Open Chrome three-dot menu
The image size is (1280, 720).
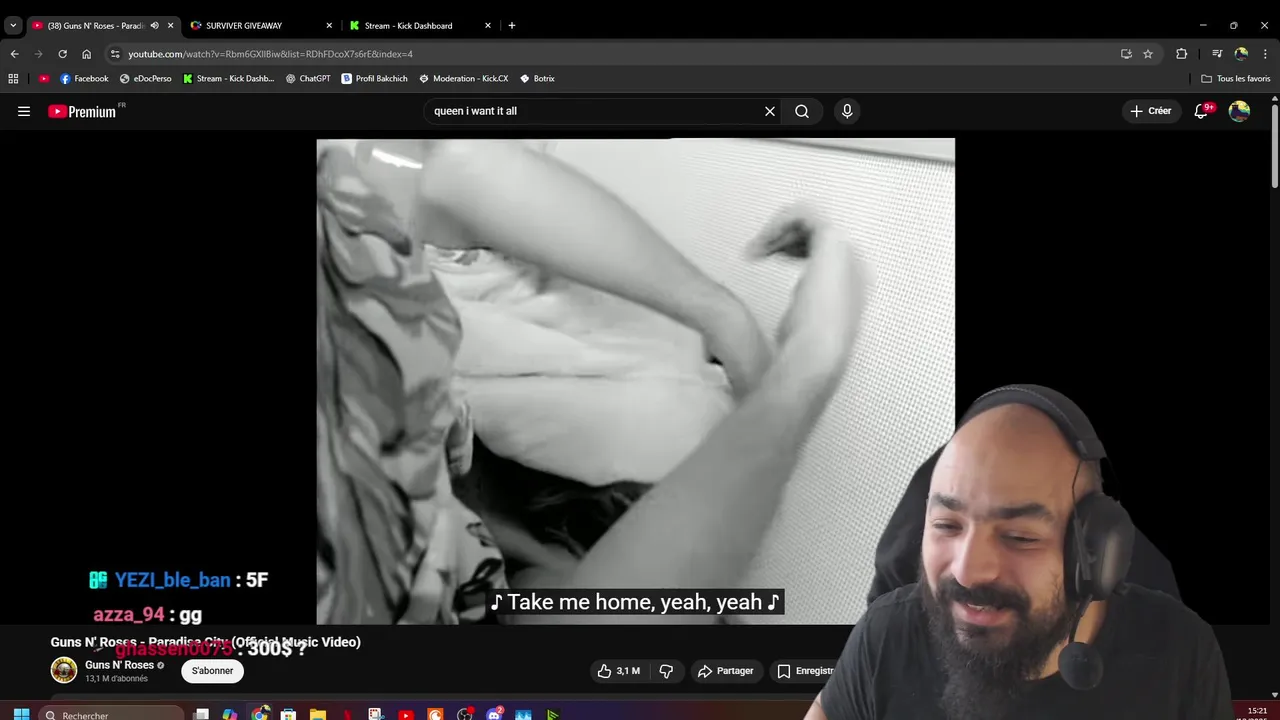1266,54
